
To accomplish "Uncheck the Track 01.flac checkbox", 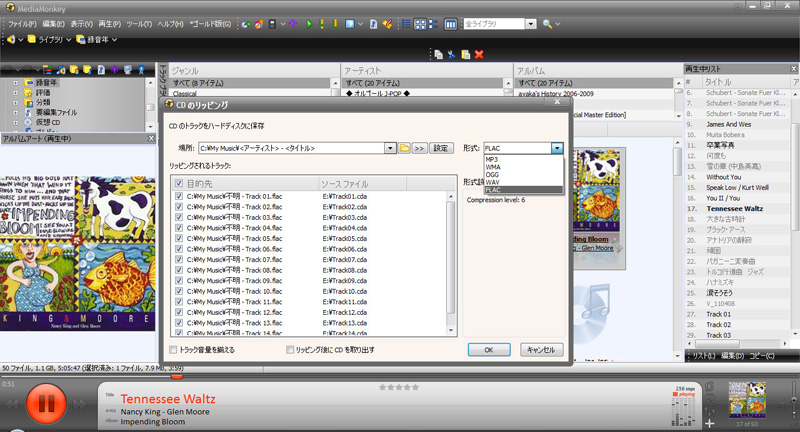I will point(179,198).
